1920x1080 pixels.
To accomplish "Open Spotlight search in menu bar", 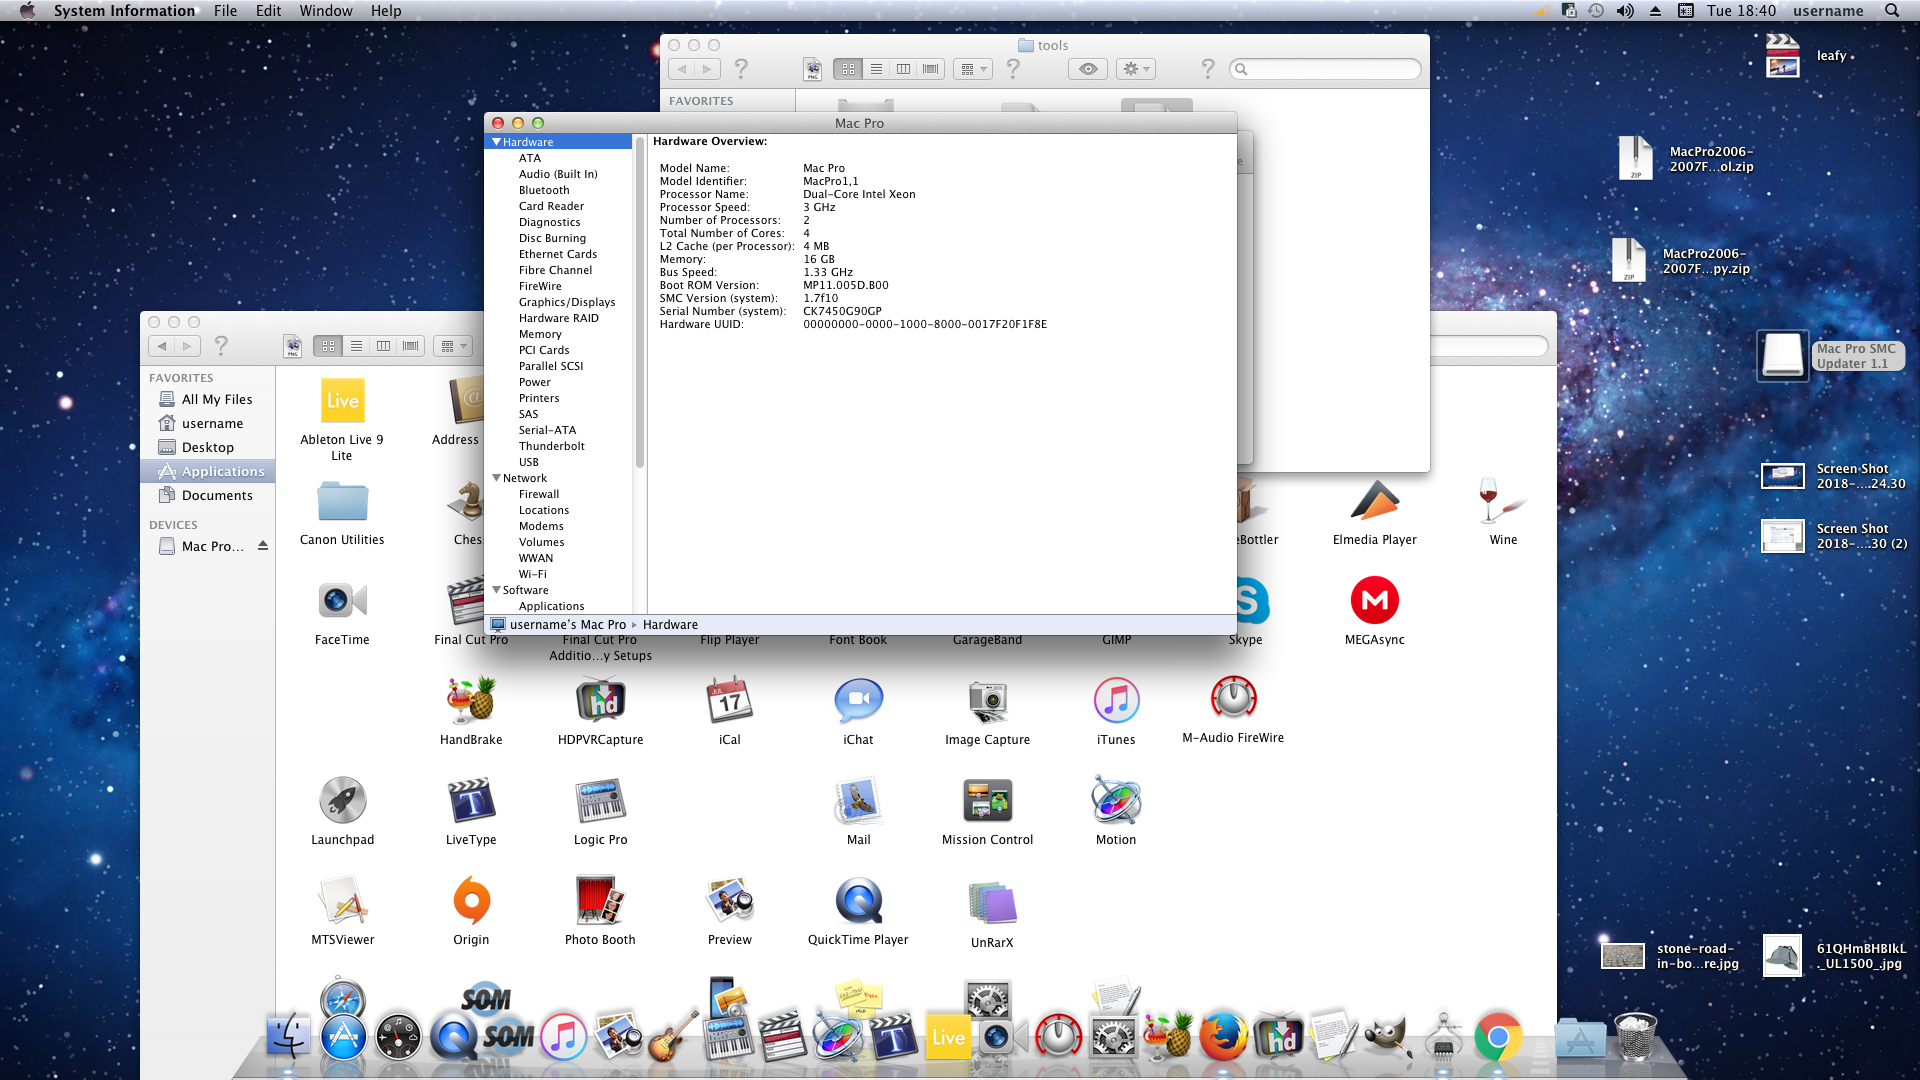I will point(1892,11).
